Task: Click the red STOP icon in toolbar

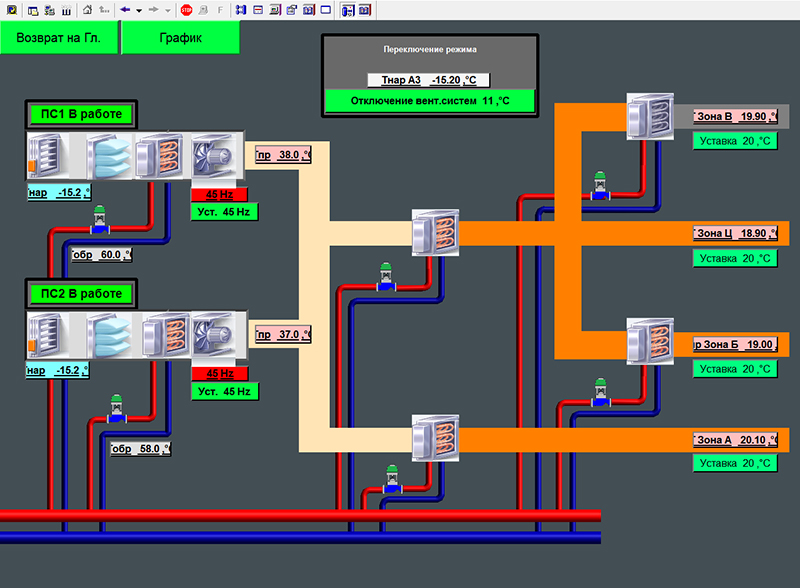Action: [x=187, y=10]
